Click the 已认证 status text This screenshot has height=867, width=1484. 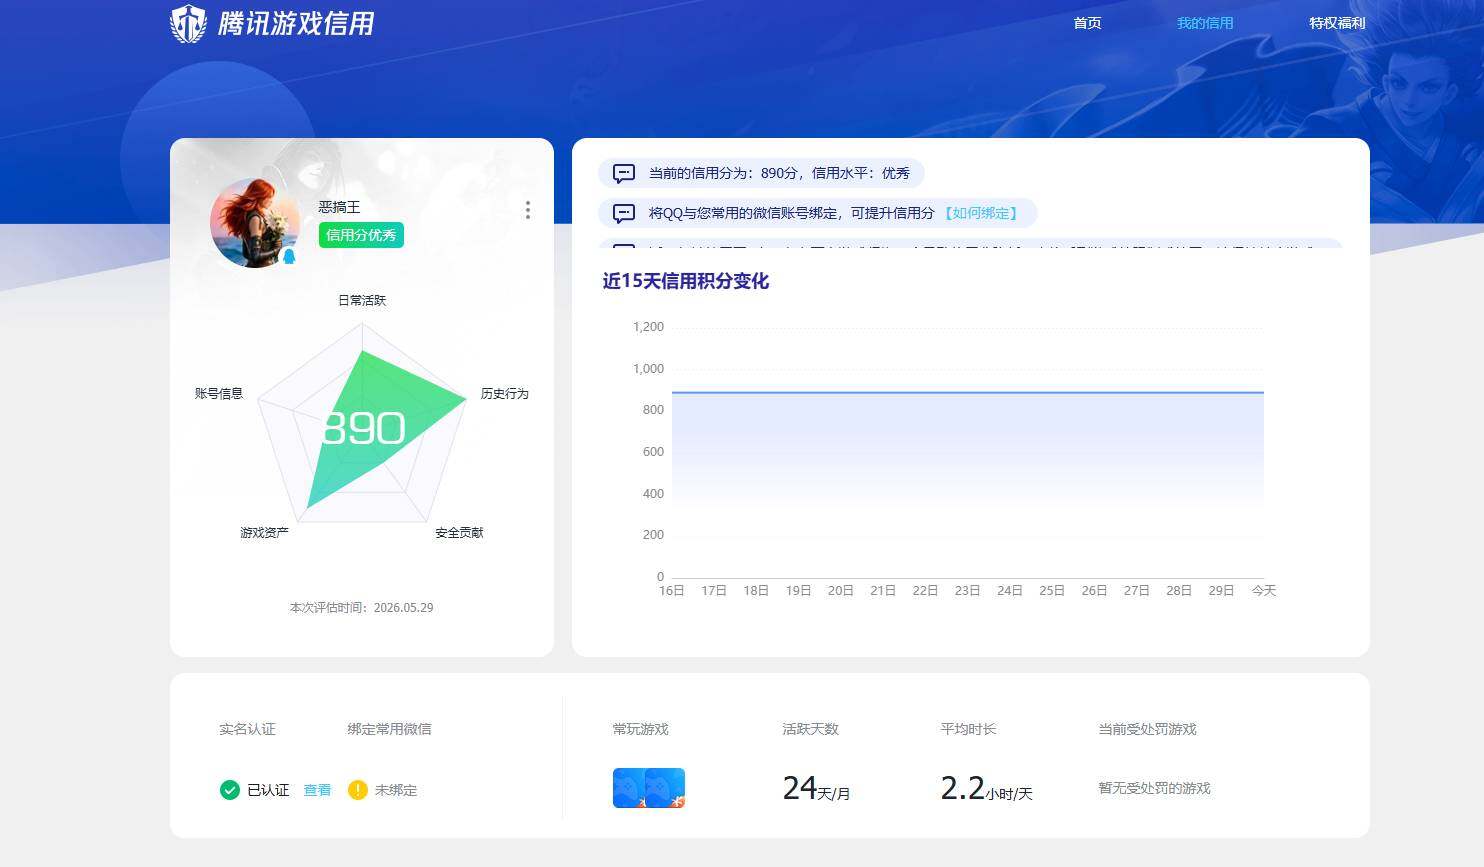pos(268,790)
